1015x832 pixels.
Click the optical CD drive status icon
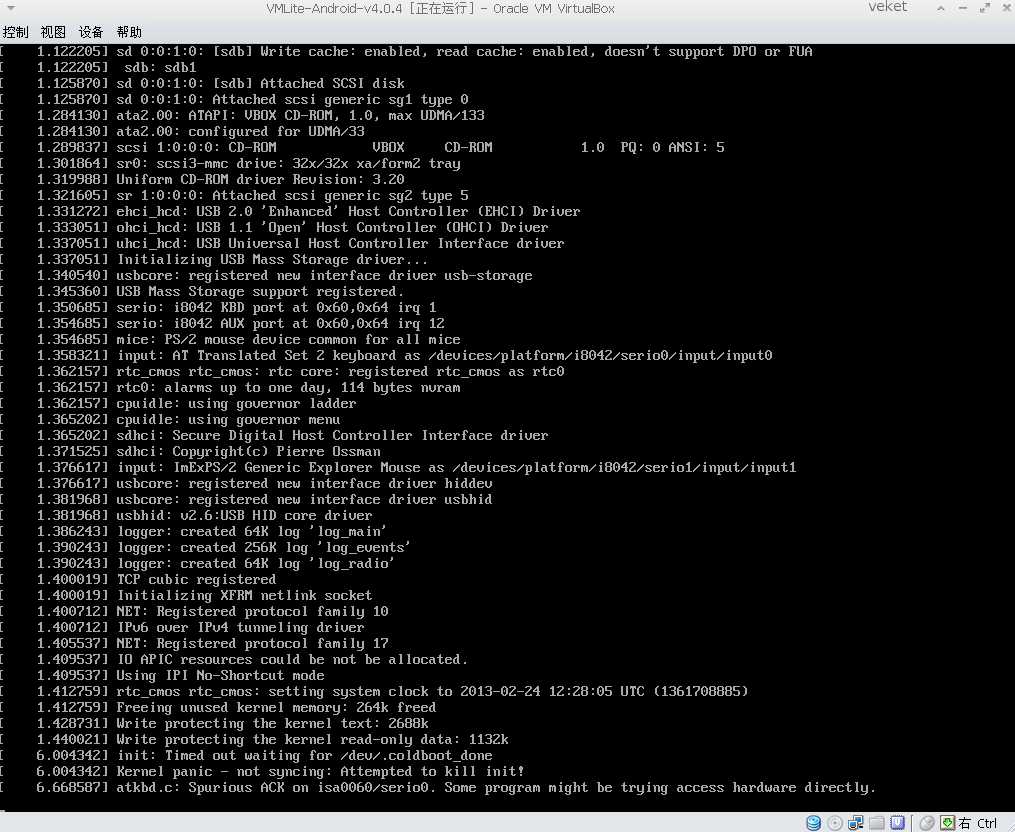click(835, 823)
